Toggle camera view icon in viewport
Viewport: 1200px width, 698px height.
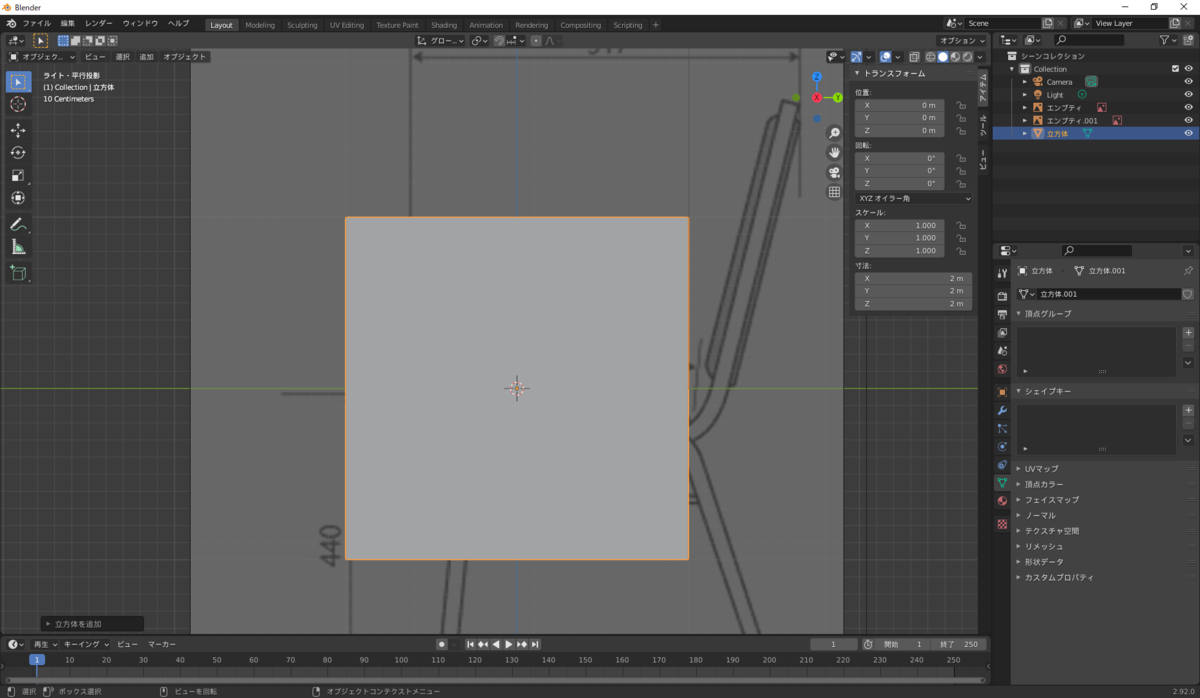834,172
